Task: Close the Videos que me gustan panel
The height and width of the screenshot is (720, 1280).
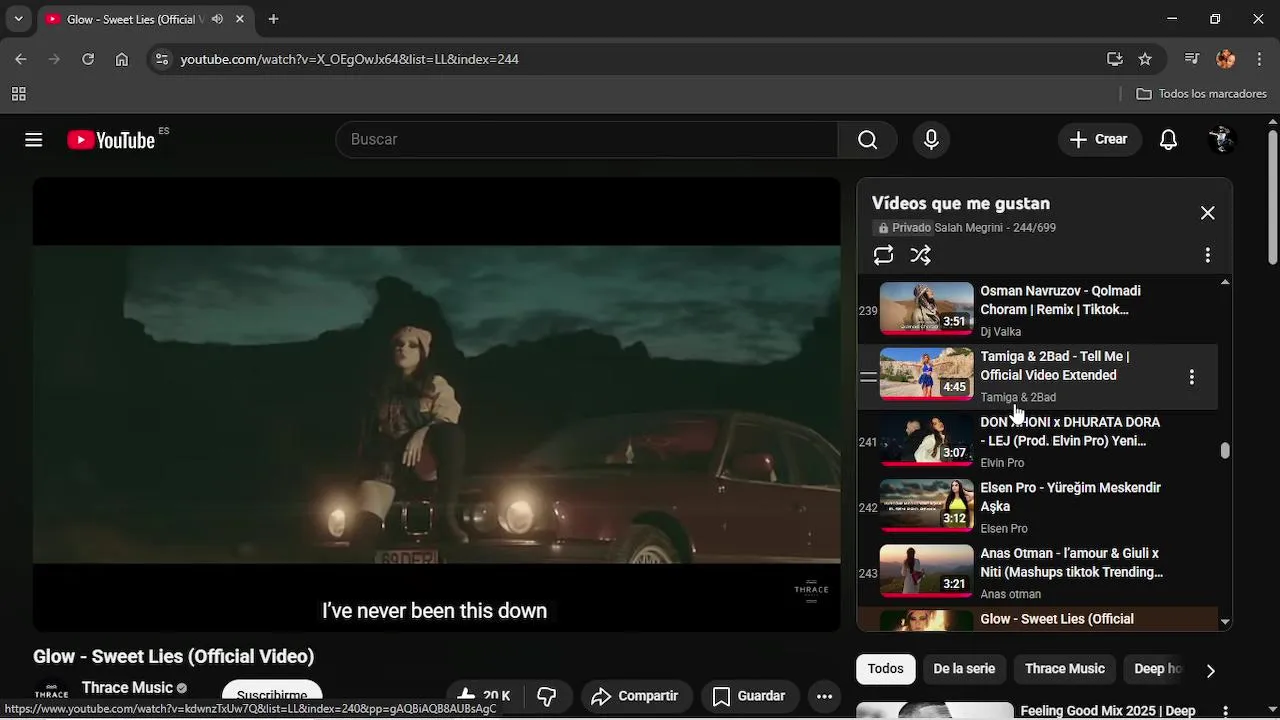Action: click(x=1208, y=213)
